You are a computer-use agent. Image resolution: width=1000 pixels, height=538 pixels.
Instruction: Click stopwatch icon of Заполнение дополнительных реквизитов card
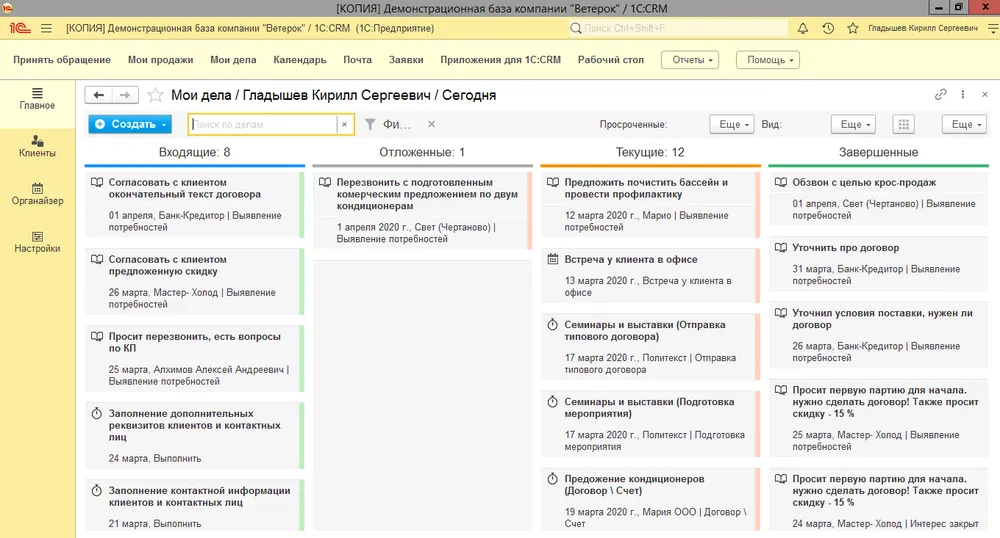point(96,414)
